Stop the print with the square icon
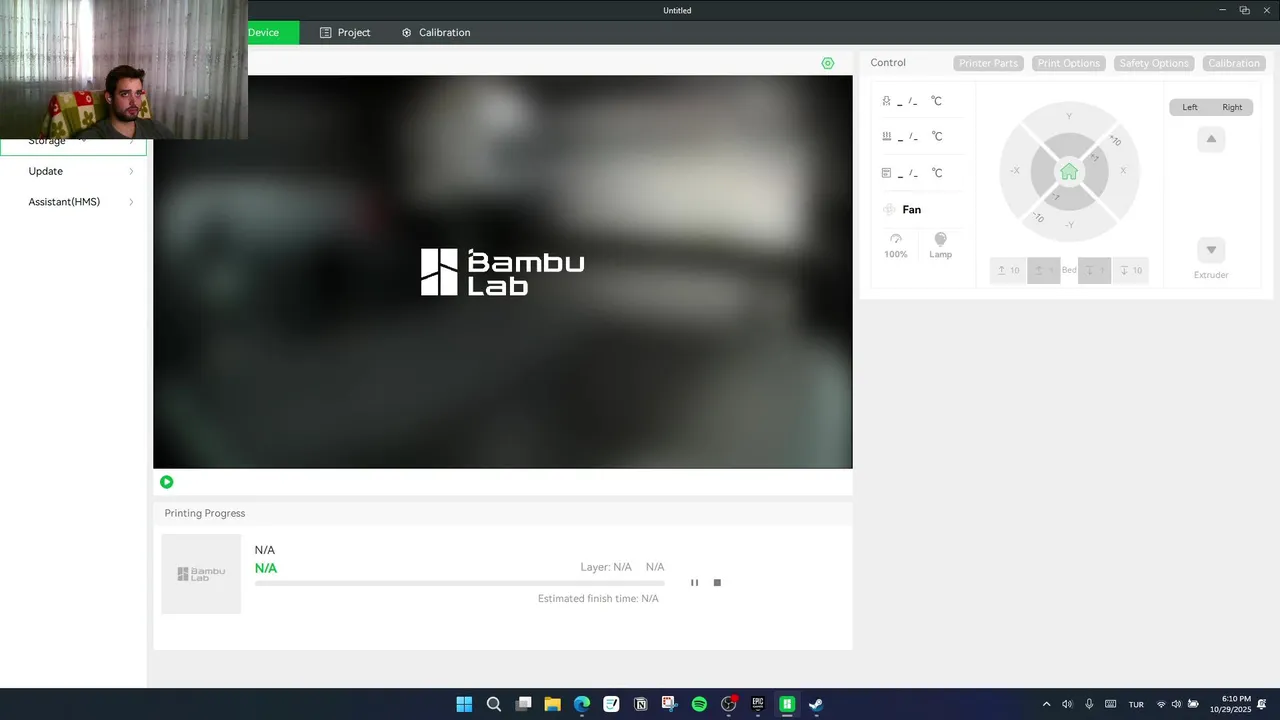1280x720 pixels. (x=717, y=582)
